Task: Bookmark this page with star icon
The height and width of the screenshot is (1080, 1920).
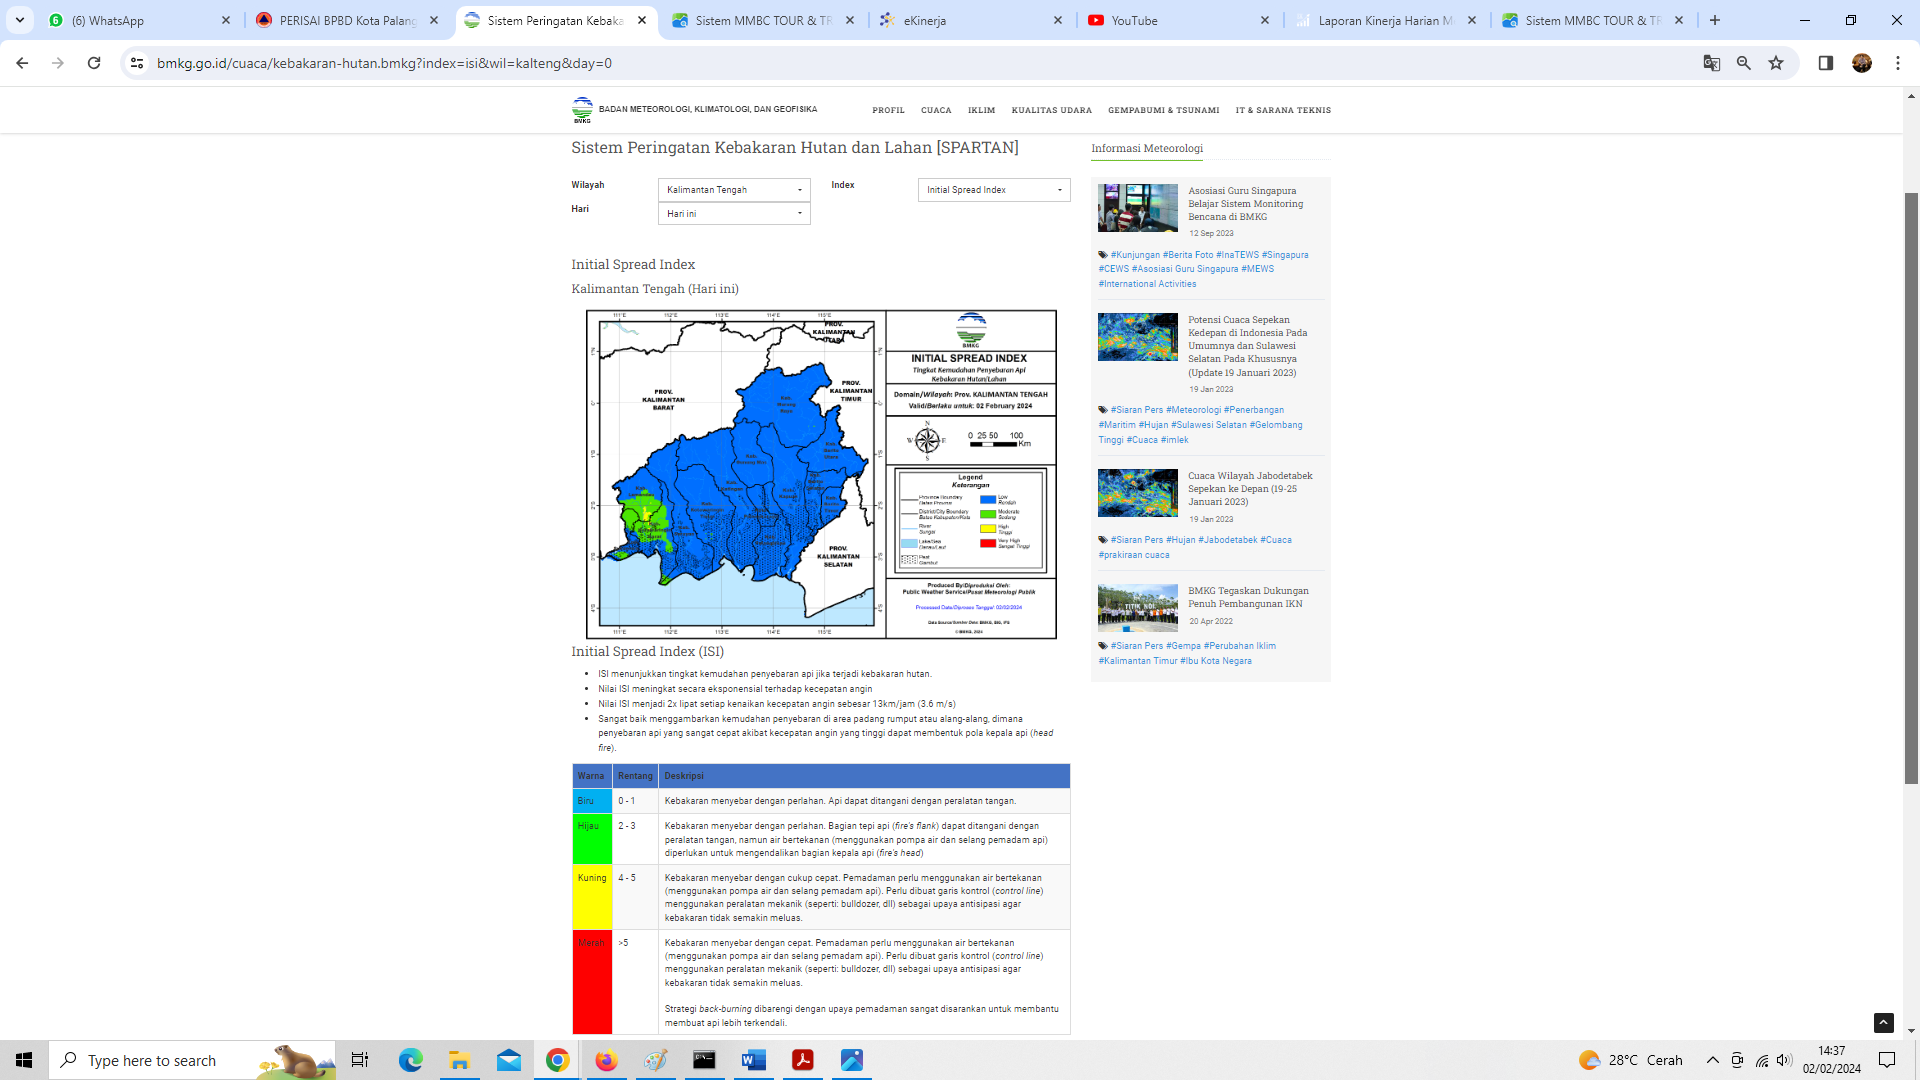Action: tap(1776, 63)
